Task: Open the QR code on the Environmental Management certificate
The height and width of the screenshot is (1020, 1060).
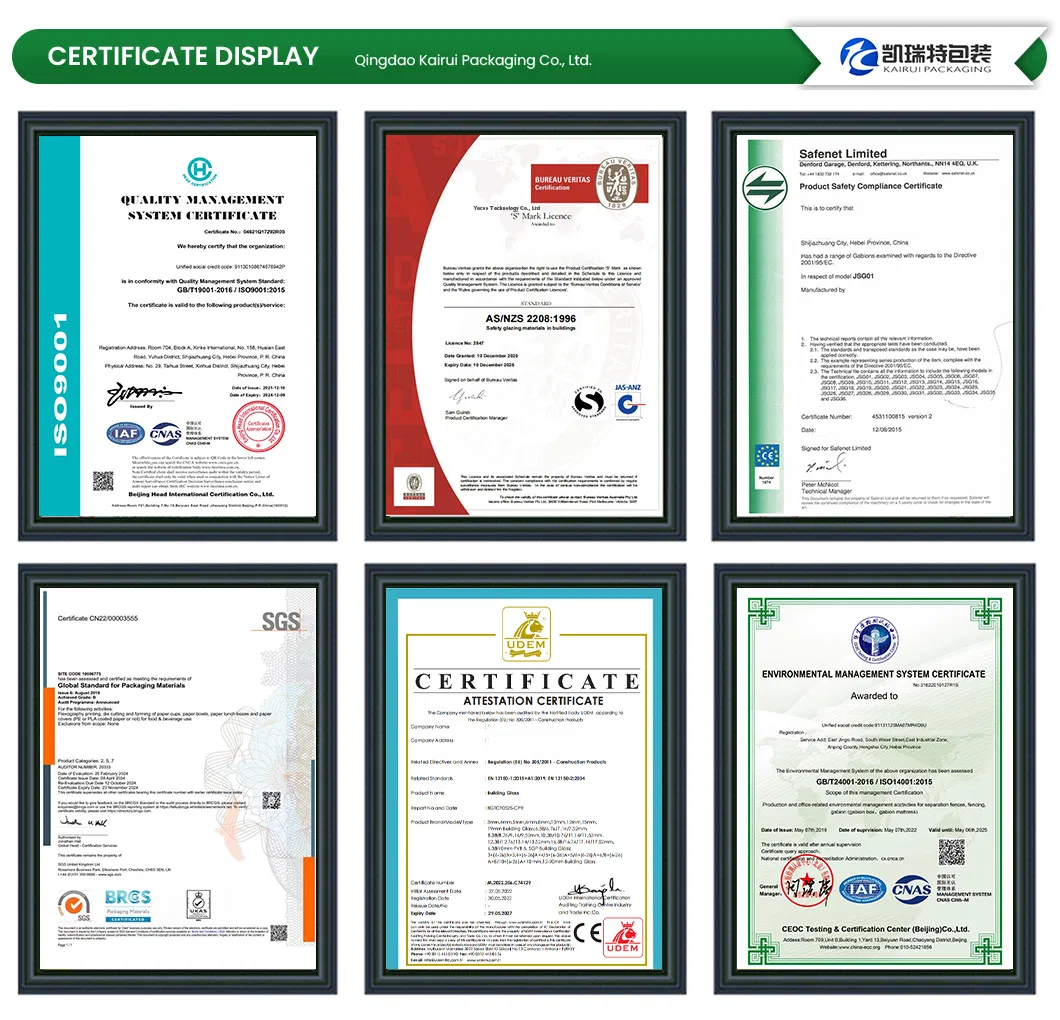Action: pos(951,852)
